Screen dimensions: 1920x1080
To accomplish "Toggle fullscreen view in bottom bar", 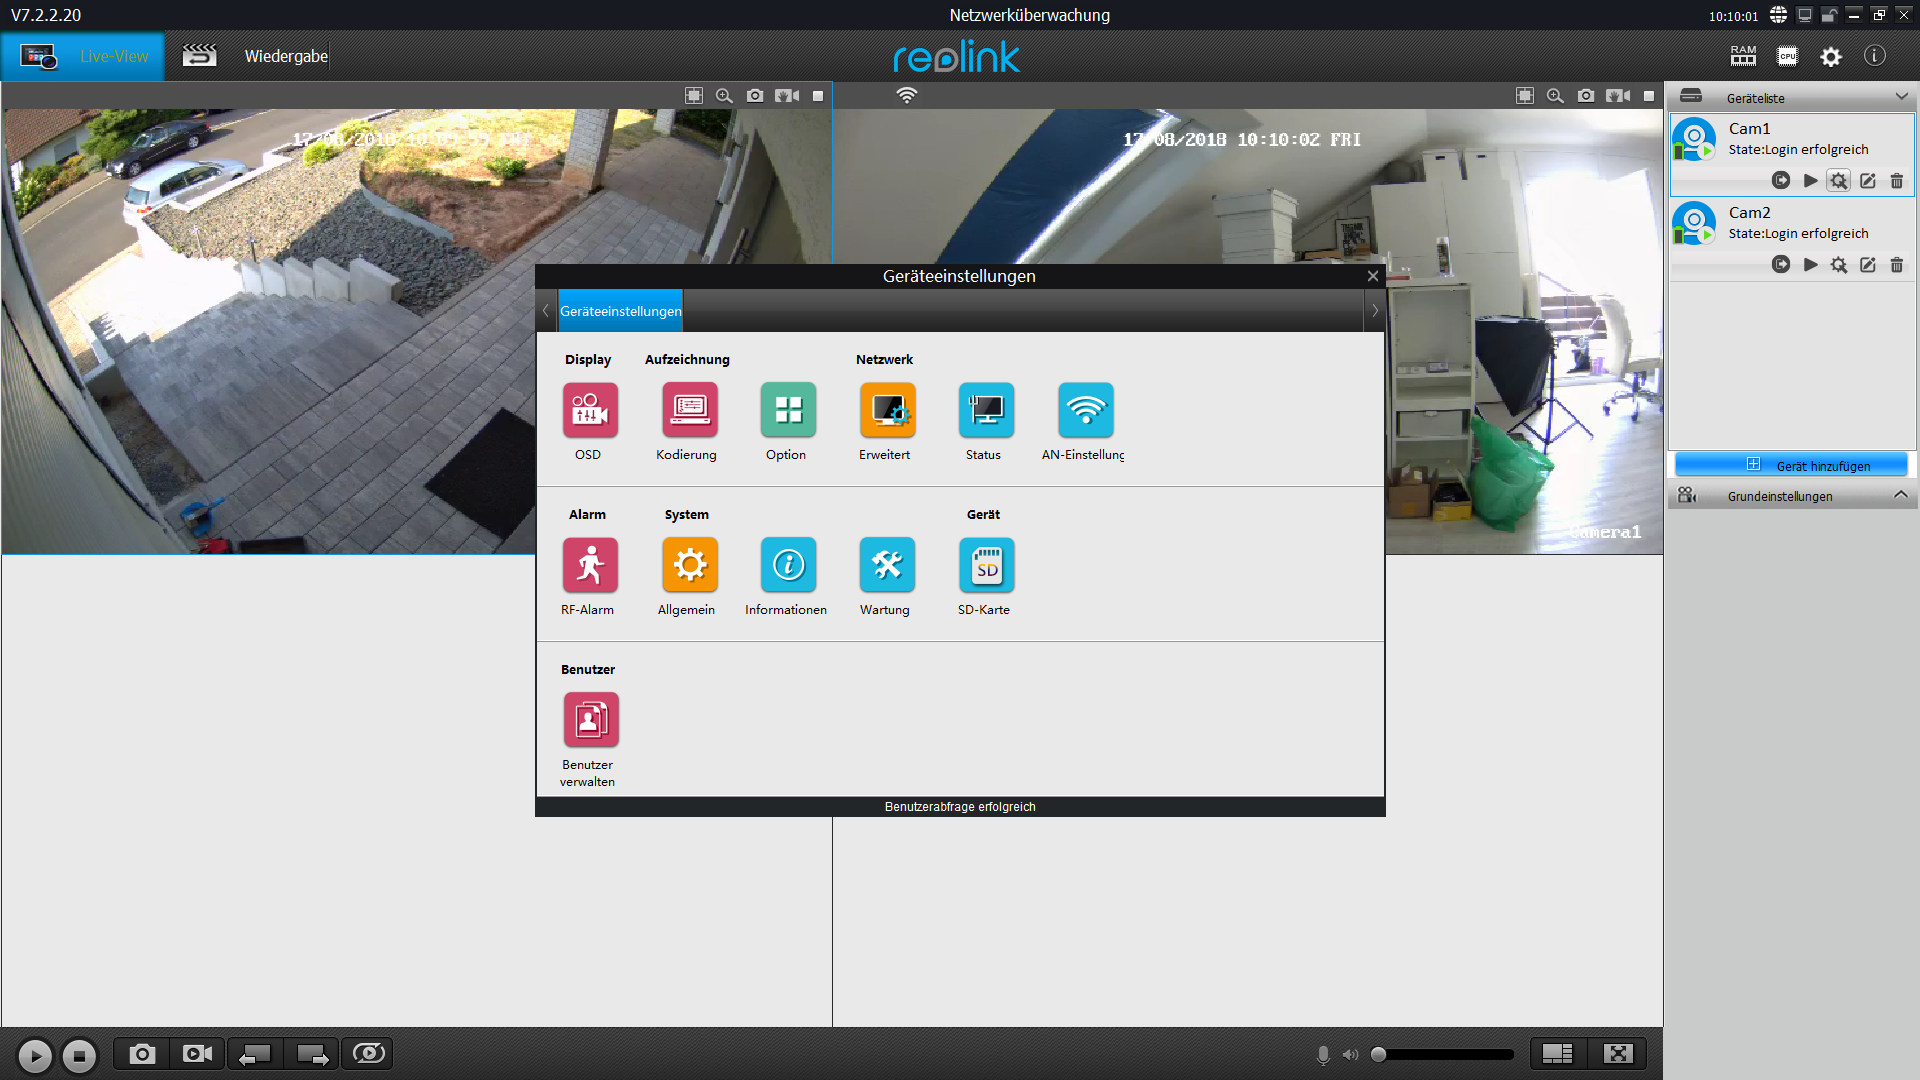I will 1617,1053.
